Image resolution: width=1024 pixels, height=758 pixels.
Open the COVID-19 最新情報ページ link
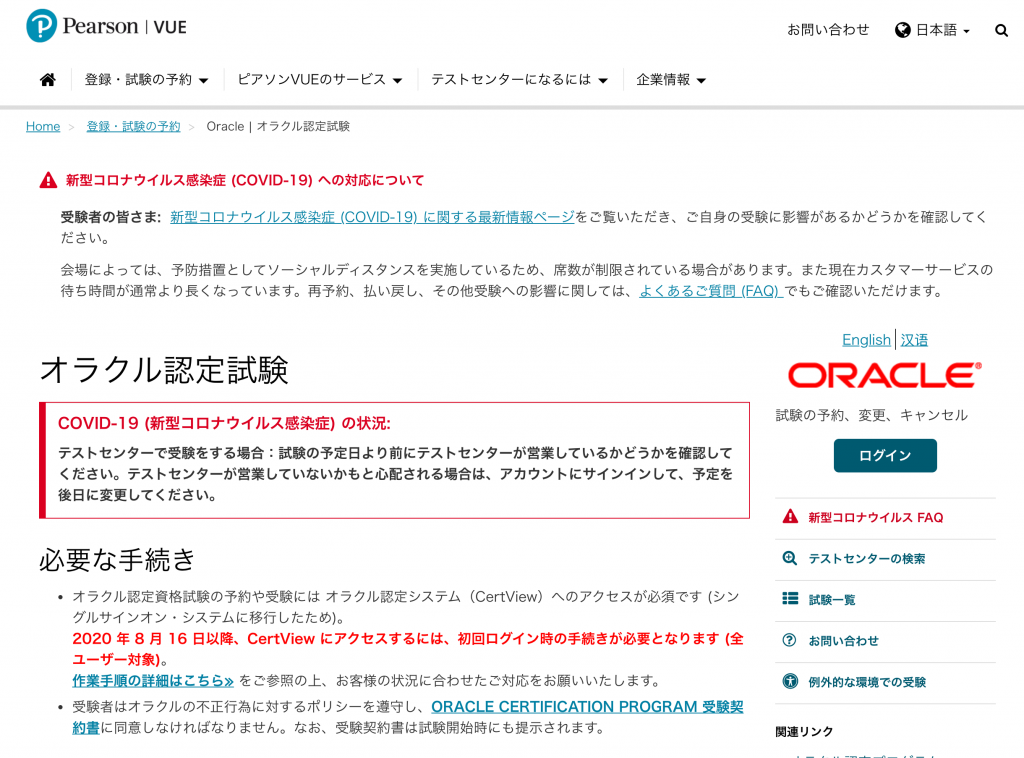pos(372,217)
